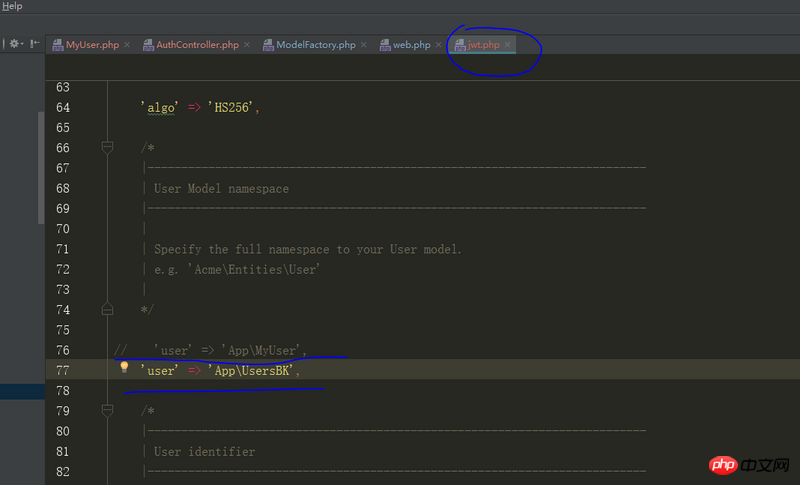Close the AuthController.php tab
The image size is (800, 485).
[247, 45]
